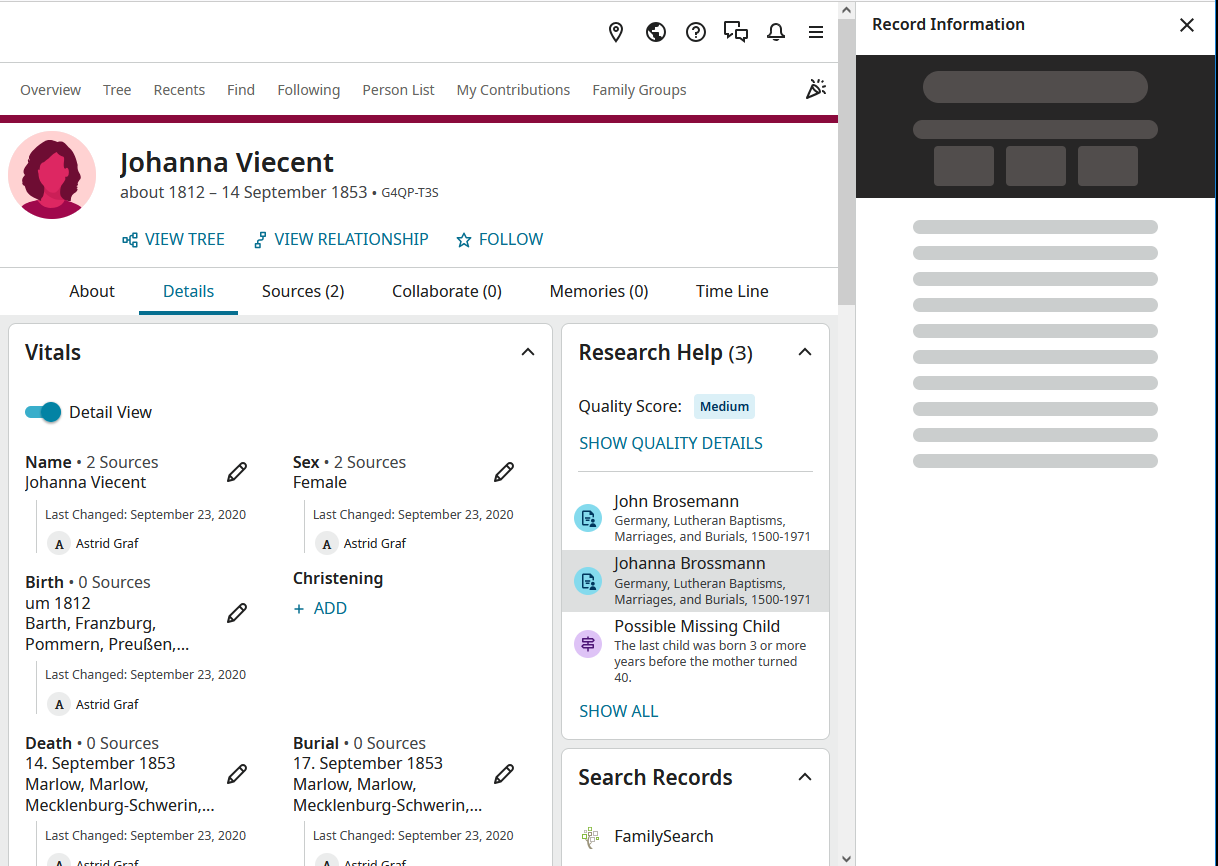1218x866 pixels.
Task: Collapse the Vitals section
Action: pos(528,352)
